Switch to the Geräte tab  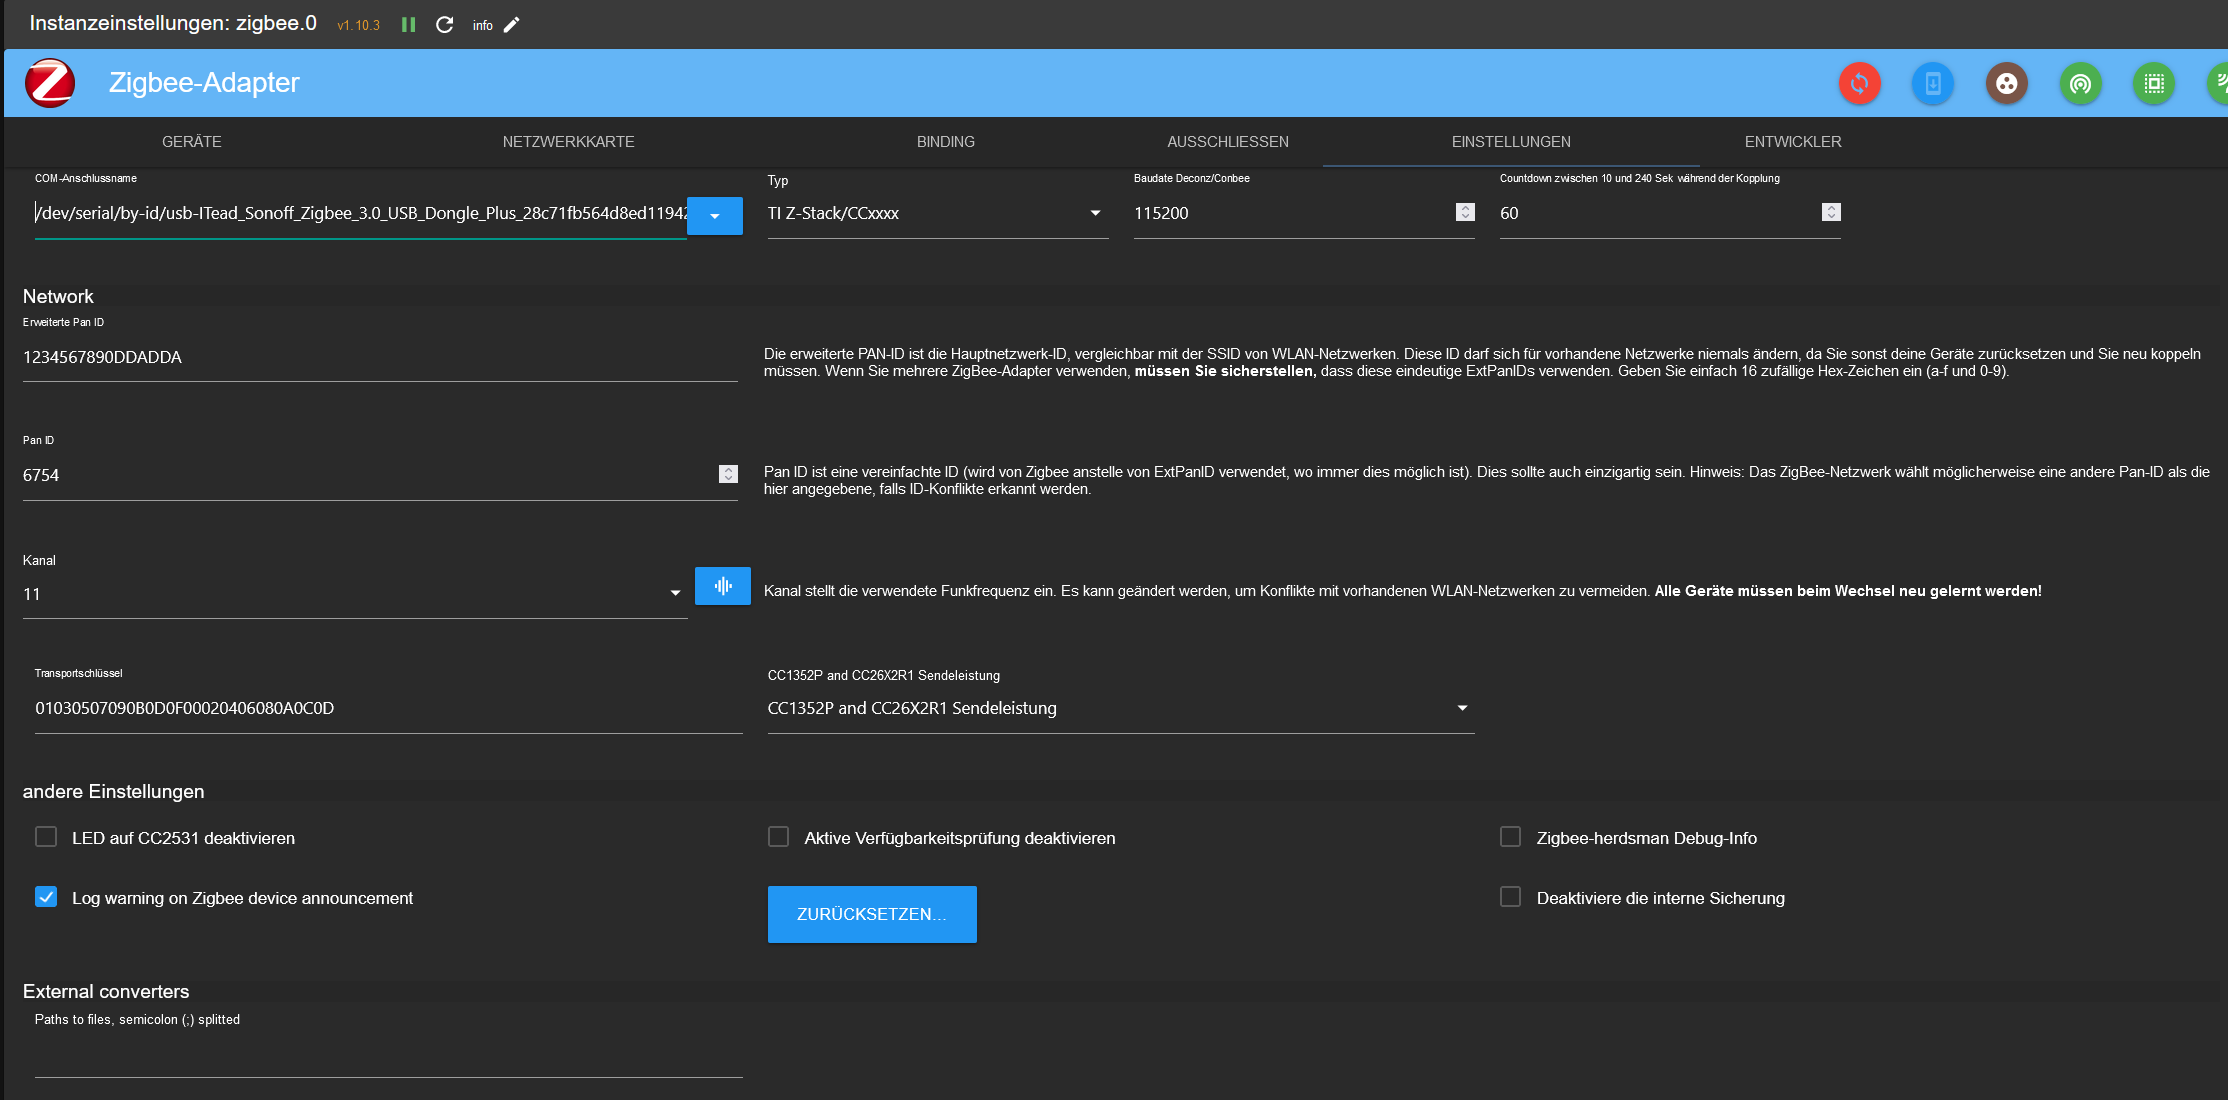click(192, 142)
